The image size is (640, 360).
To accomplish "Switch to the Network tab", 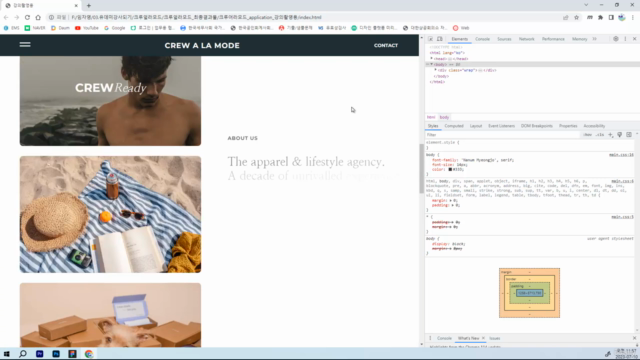I will click(x=527, y=39).
